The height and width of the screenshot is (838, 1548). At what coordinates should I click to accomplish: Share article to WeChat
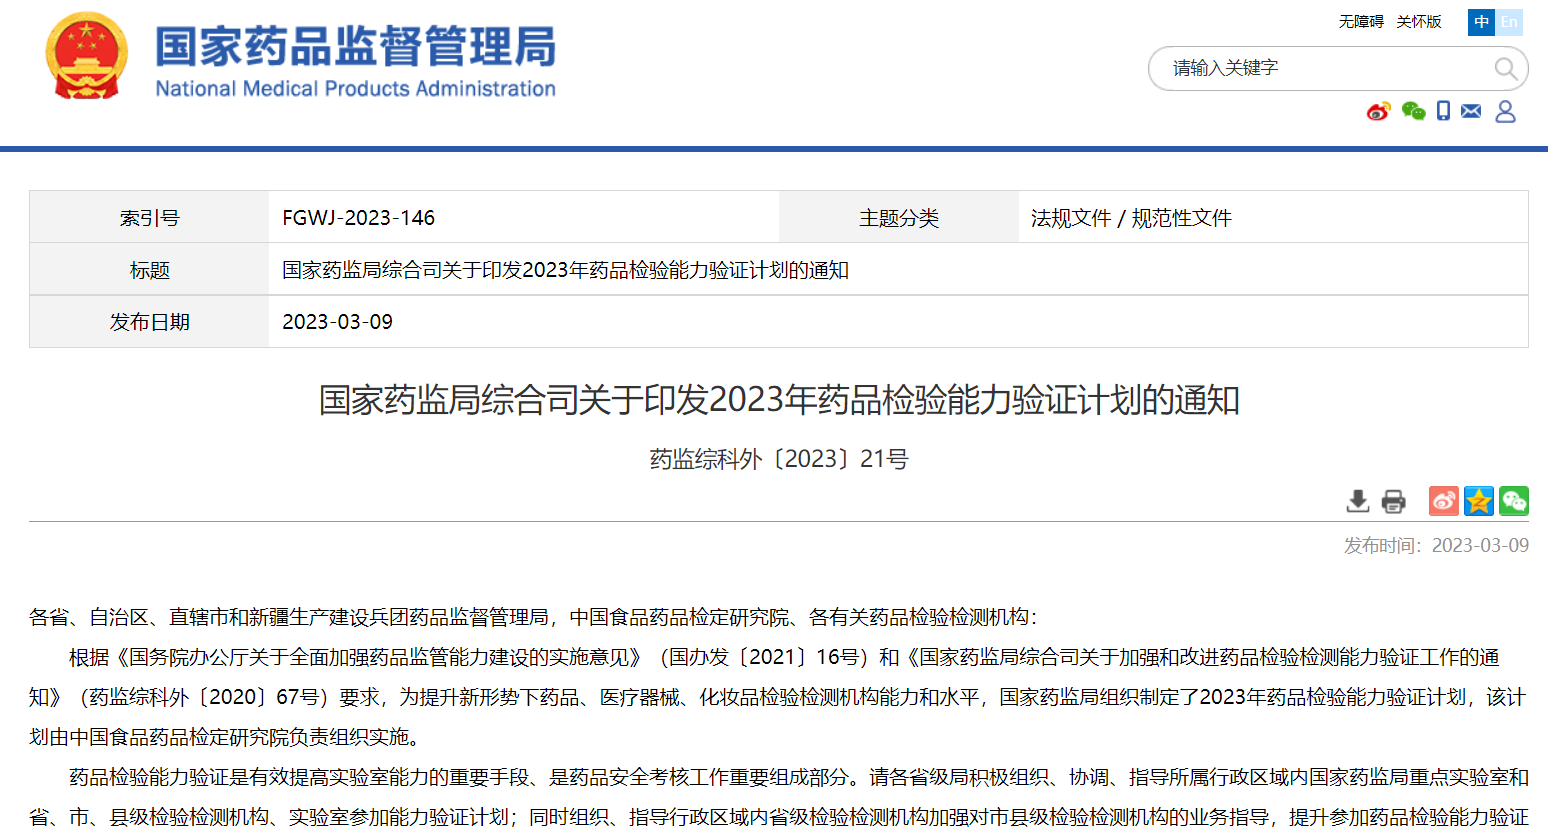[1513, 501]
